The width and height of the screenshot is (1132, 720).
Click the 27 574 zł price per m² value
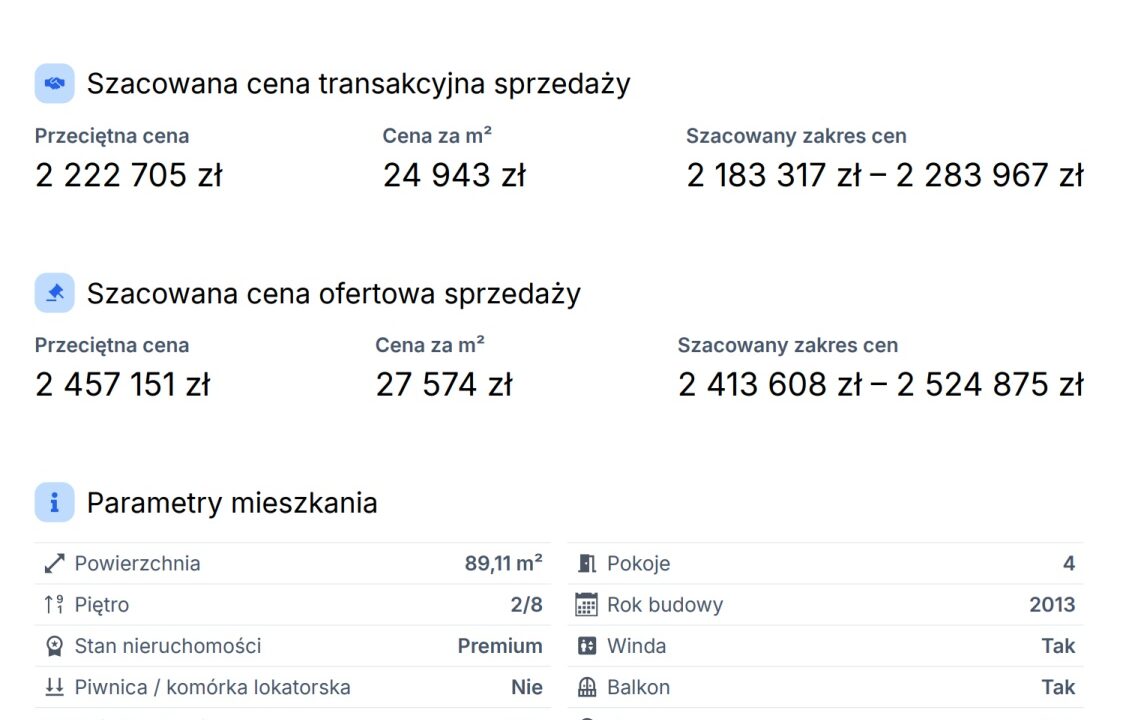(444, 385)
